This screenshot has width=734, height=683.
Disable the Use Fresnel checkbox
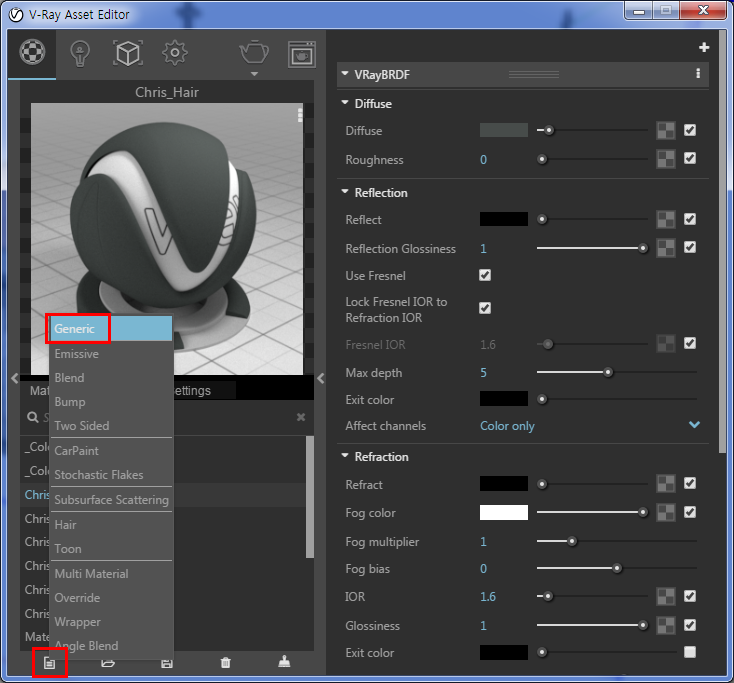485,275
